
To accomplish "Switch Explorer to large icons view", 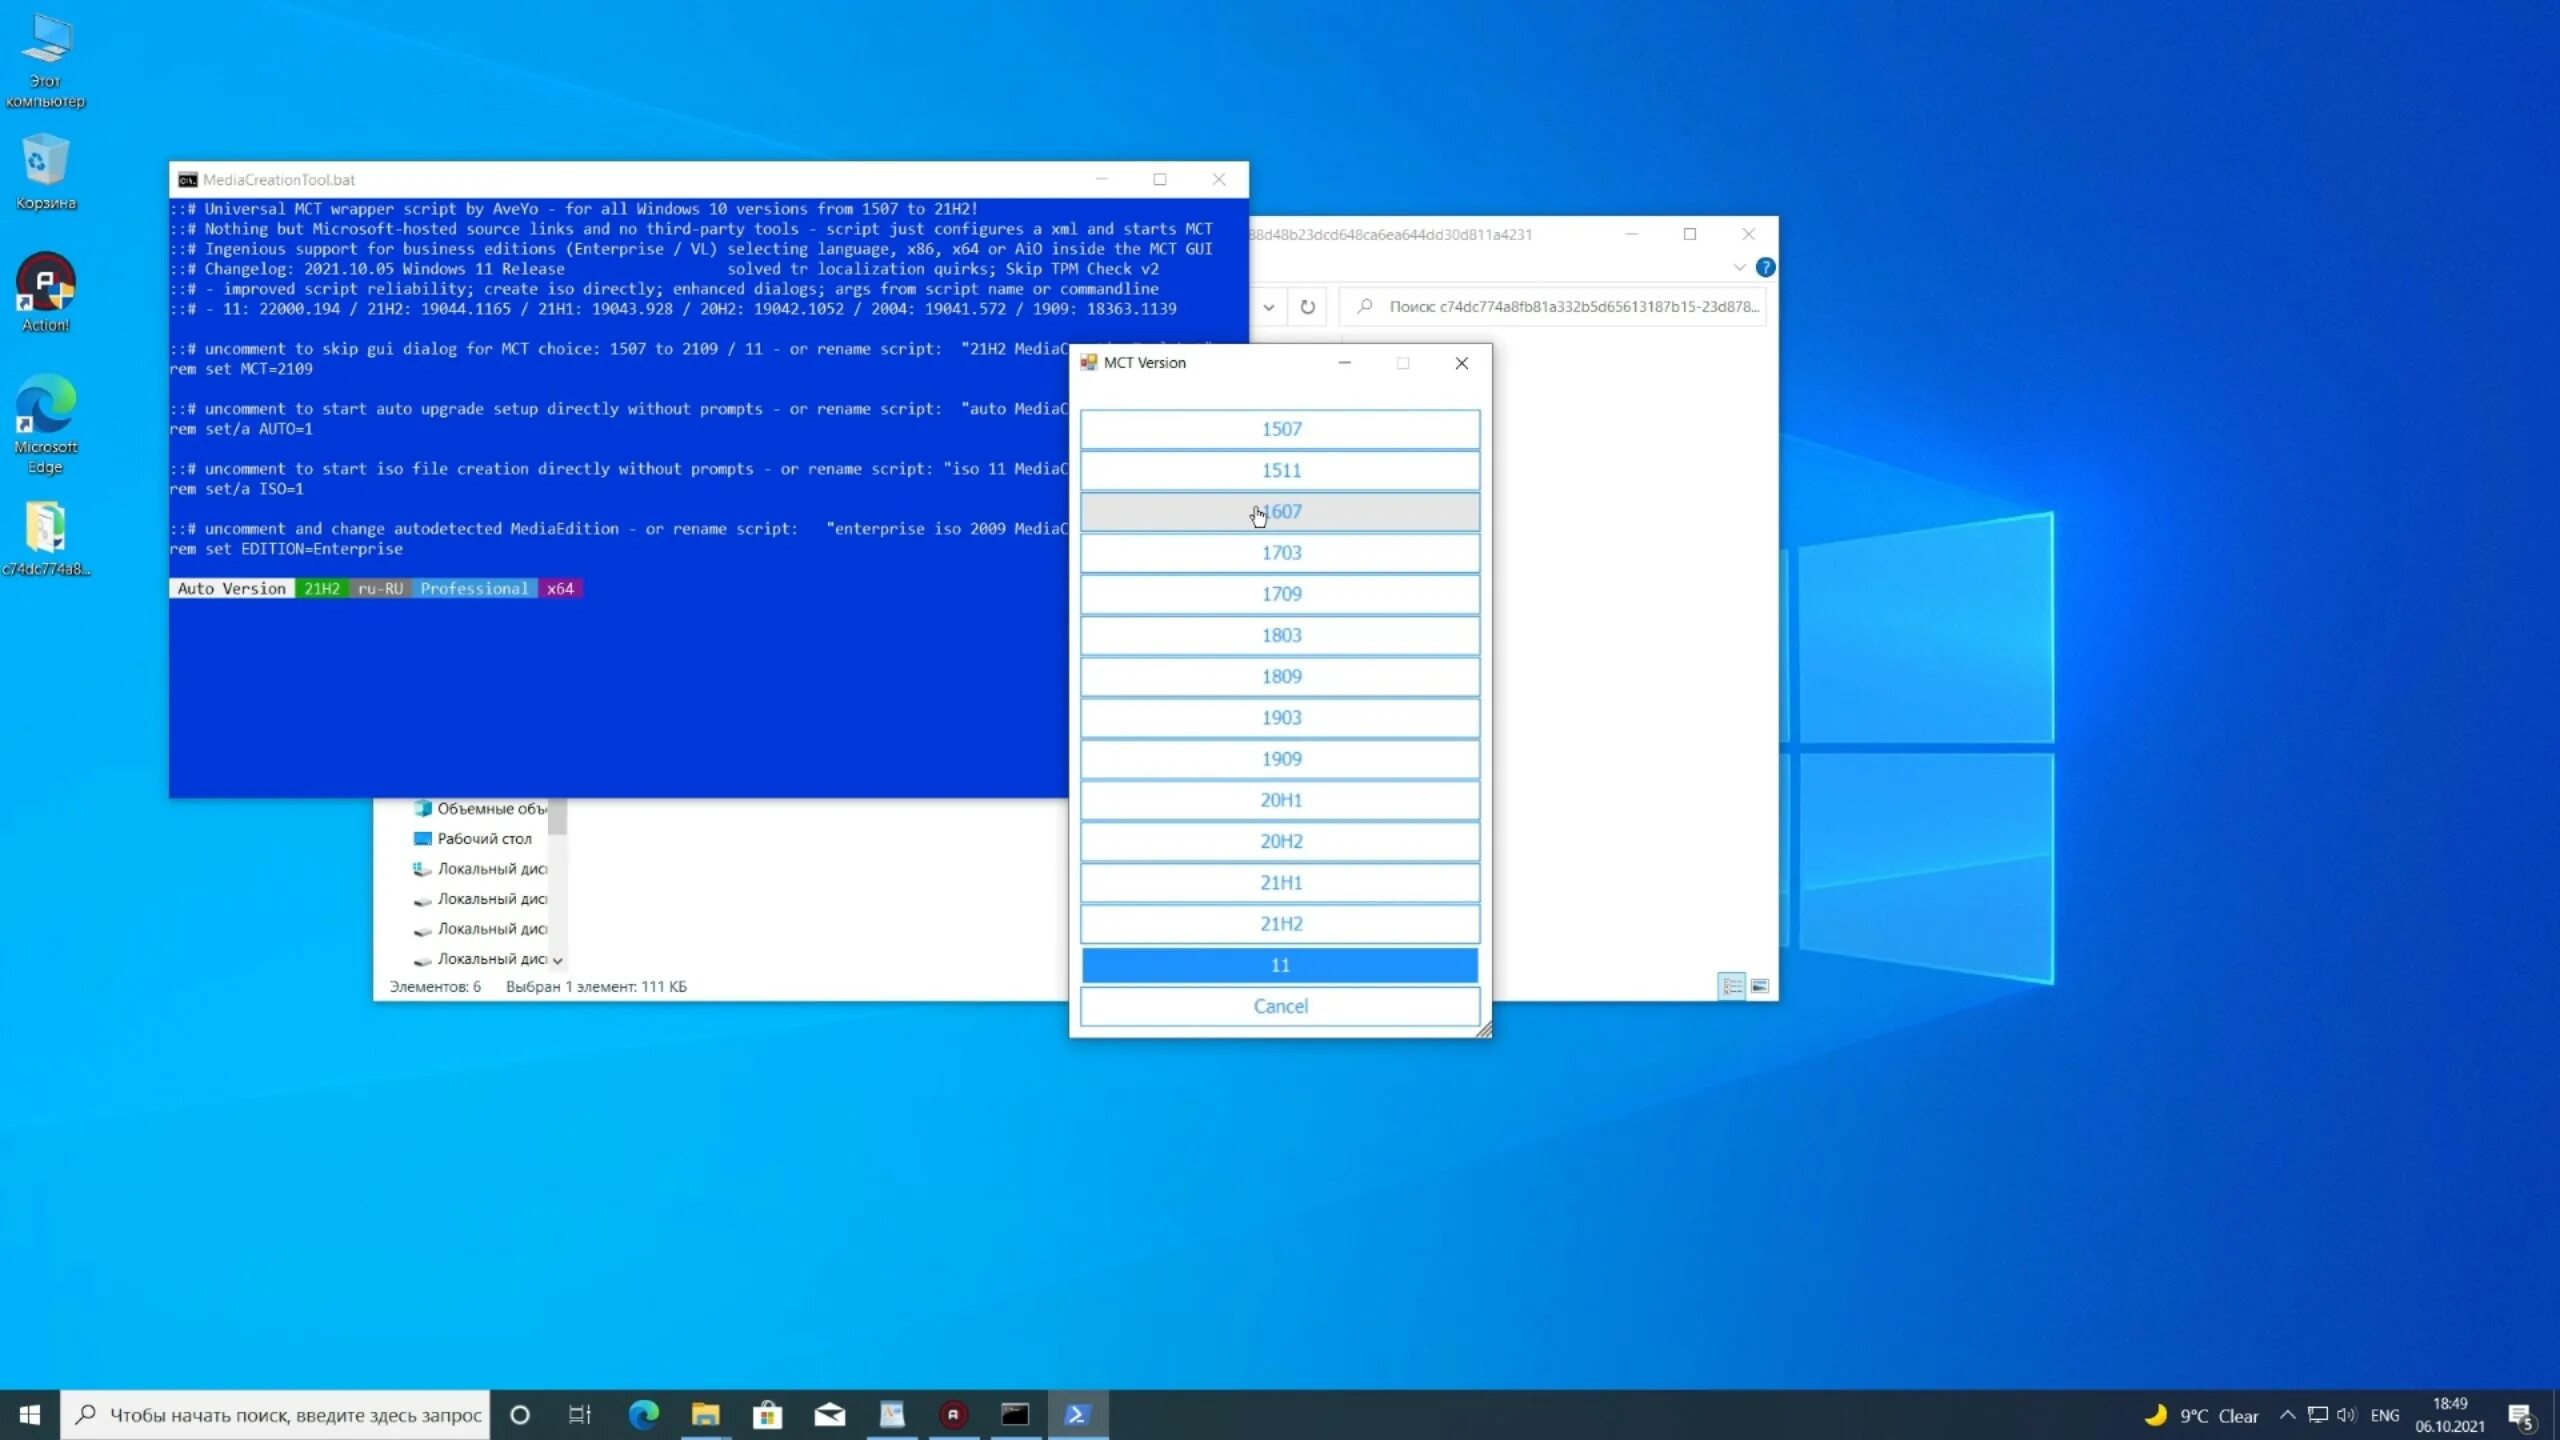I will click(x=1760, y=986).
